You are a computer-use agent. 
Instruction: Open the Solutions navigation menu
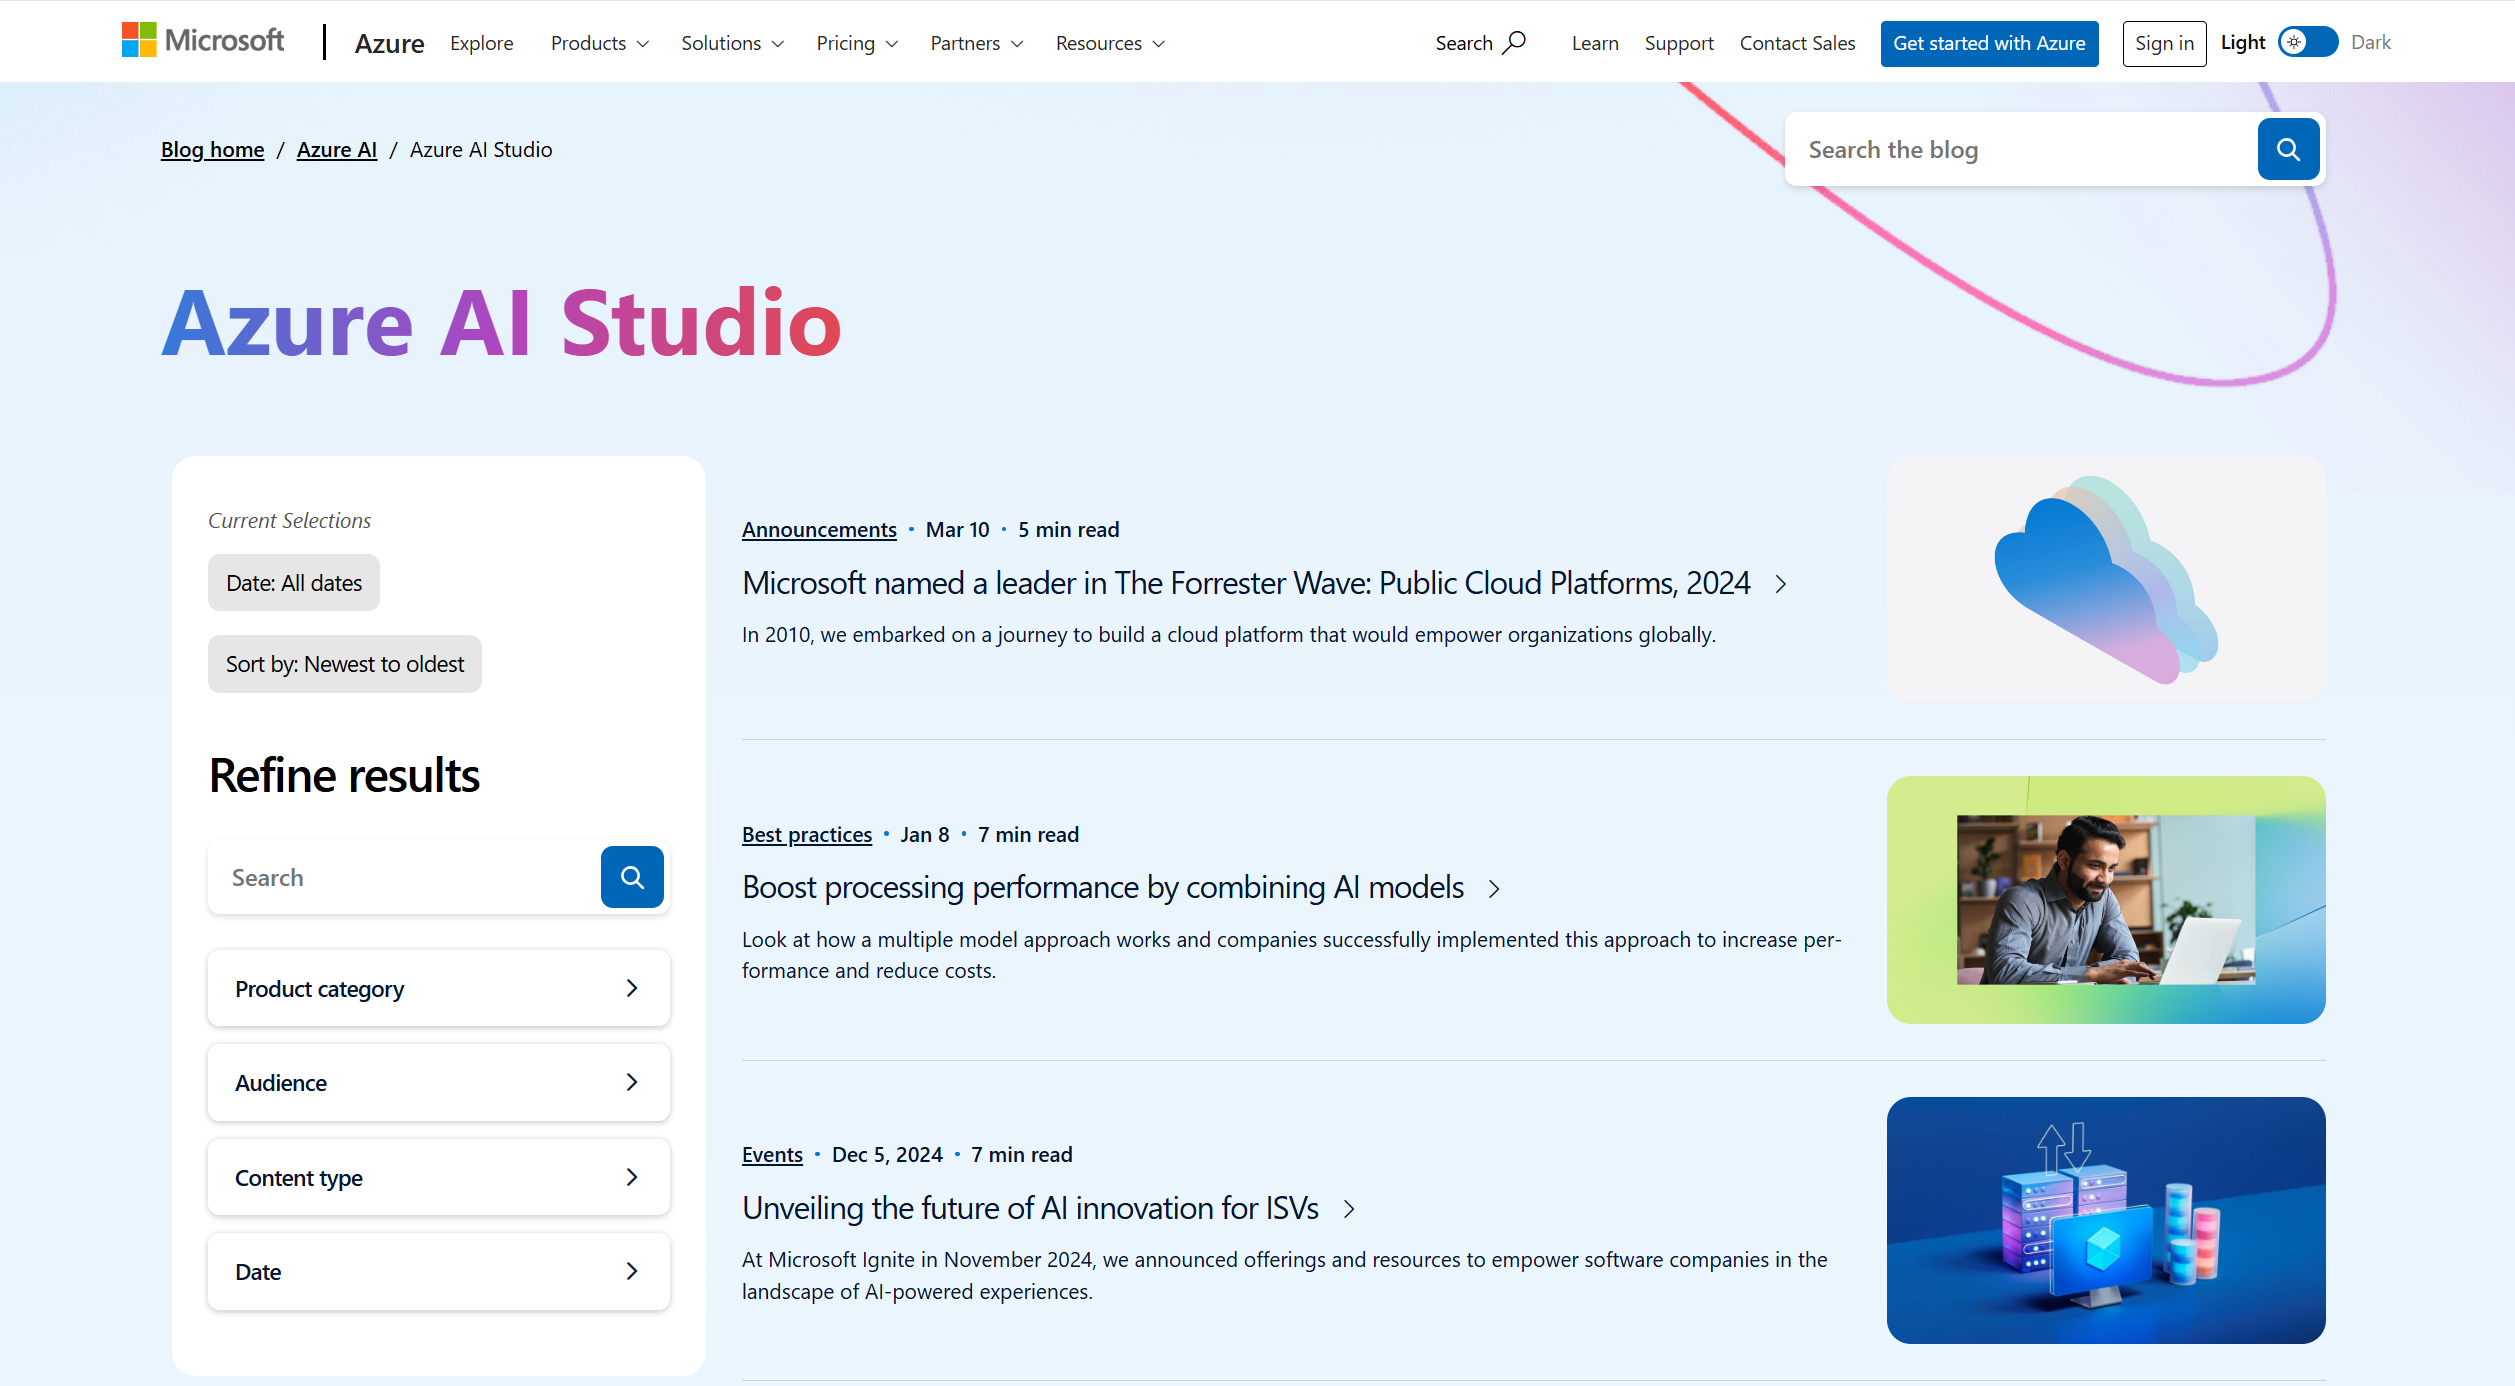(x=732, y=43)
